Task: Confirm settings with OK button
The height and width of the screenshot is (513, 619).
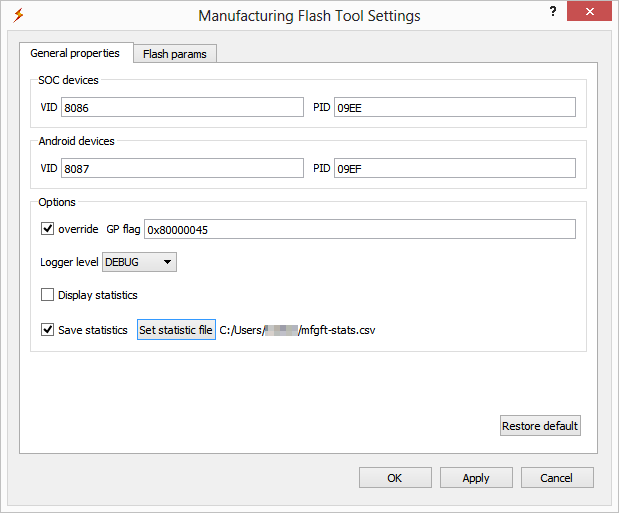Action: 395,478
